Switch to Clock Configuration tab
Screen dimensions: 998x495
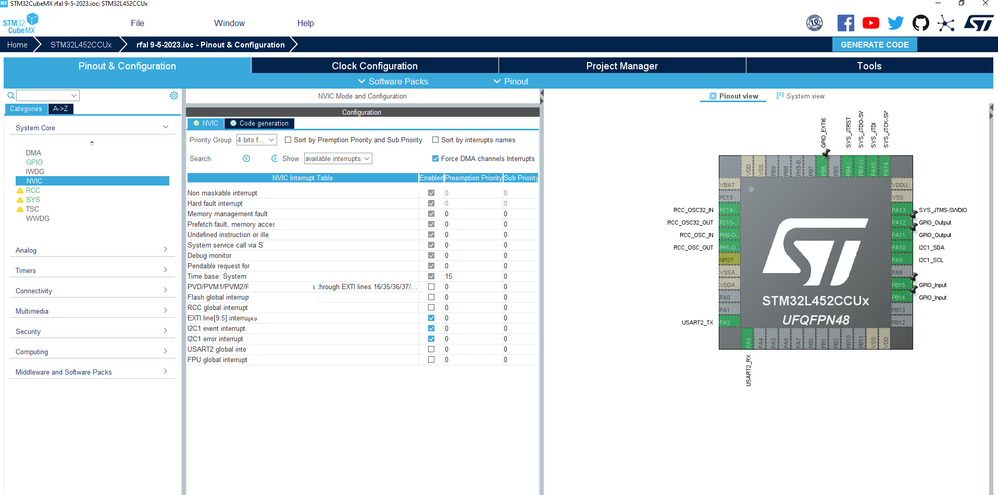pos(375,66)
